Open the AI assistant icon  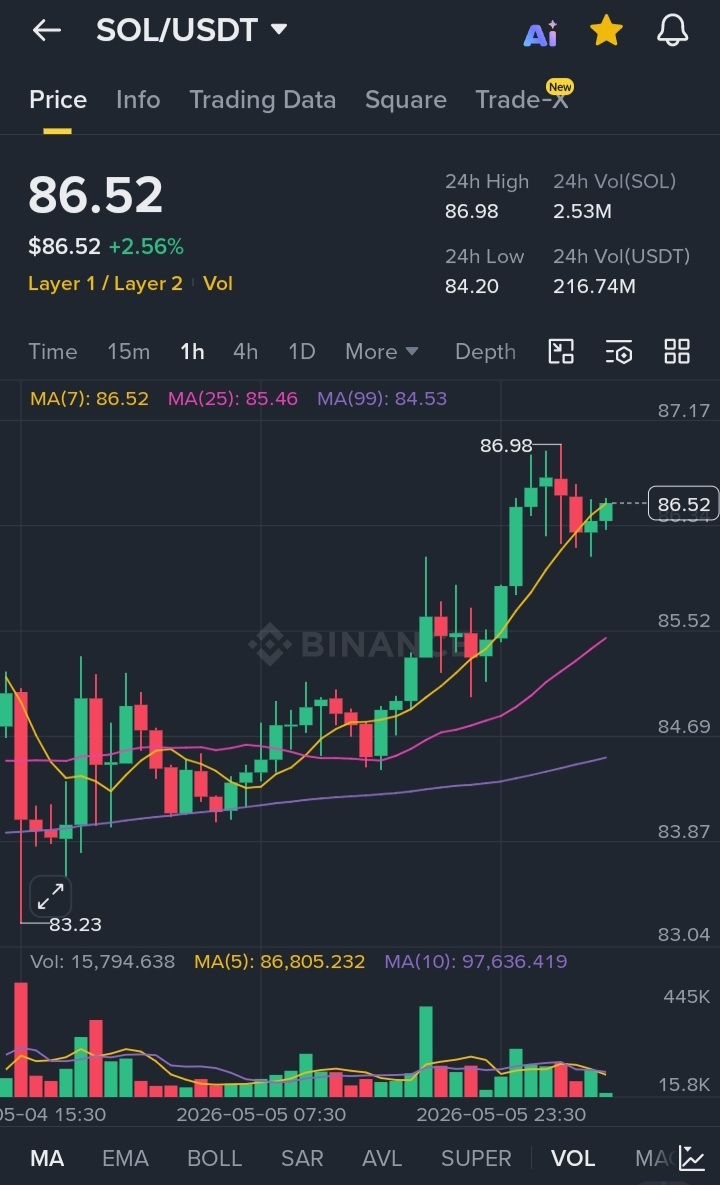click(x=540, y=32)
